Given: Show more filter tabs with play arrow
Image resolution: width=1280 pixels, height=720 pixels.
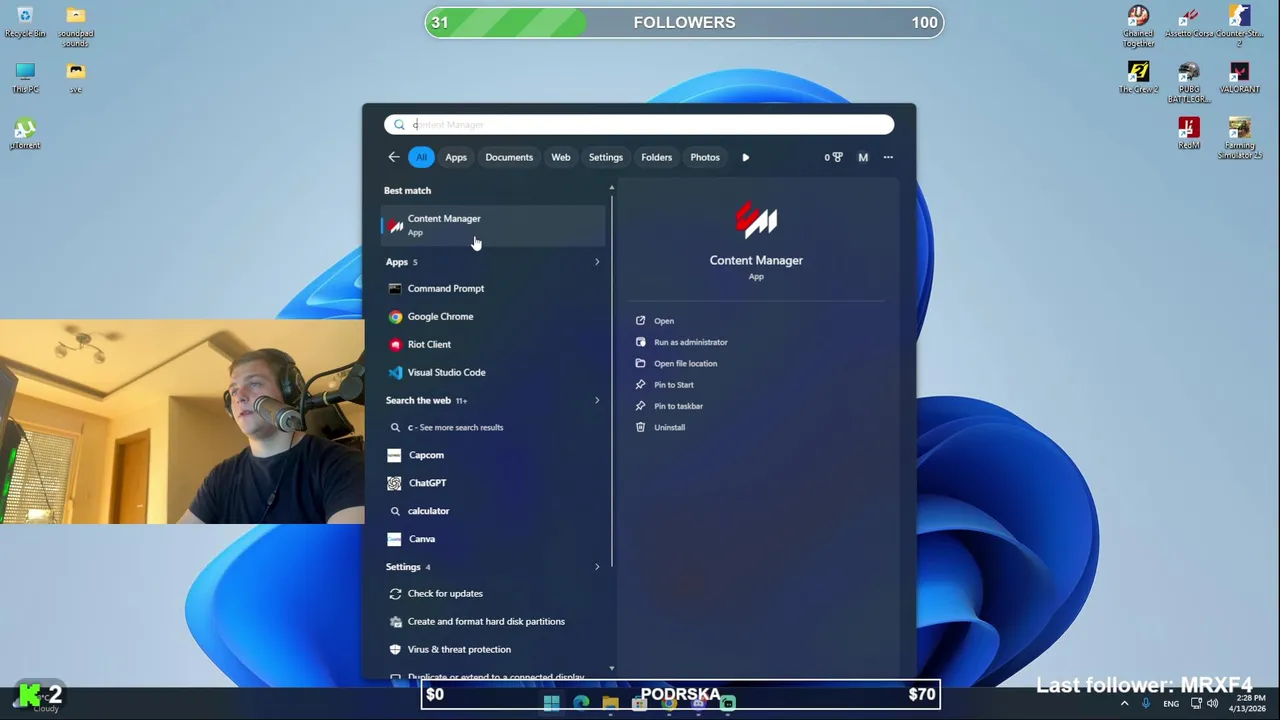Looking at the screenshot, I should click(745, 157).
